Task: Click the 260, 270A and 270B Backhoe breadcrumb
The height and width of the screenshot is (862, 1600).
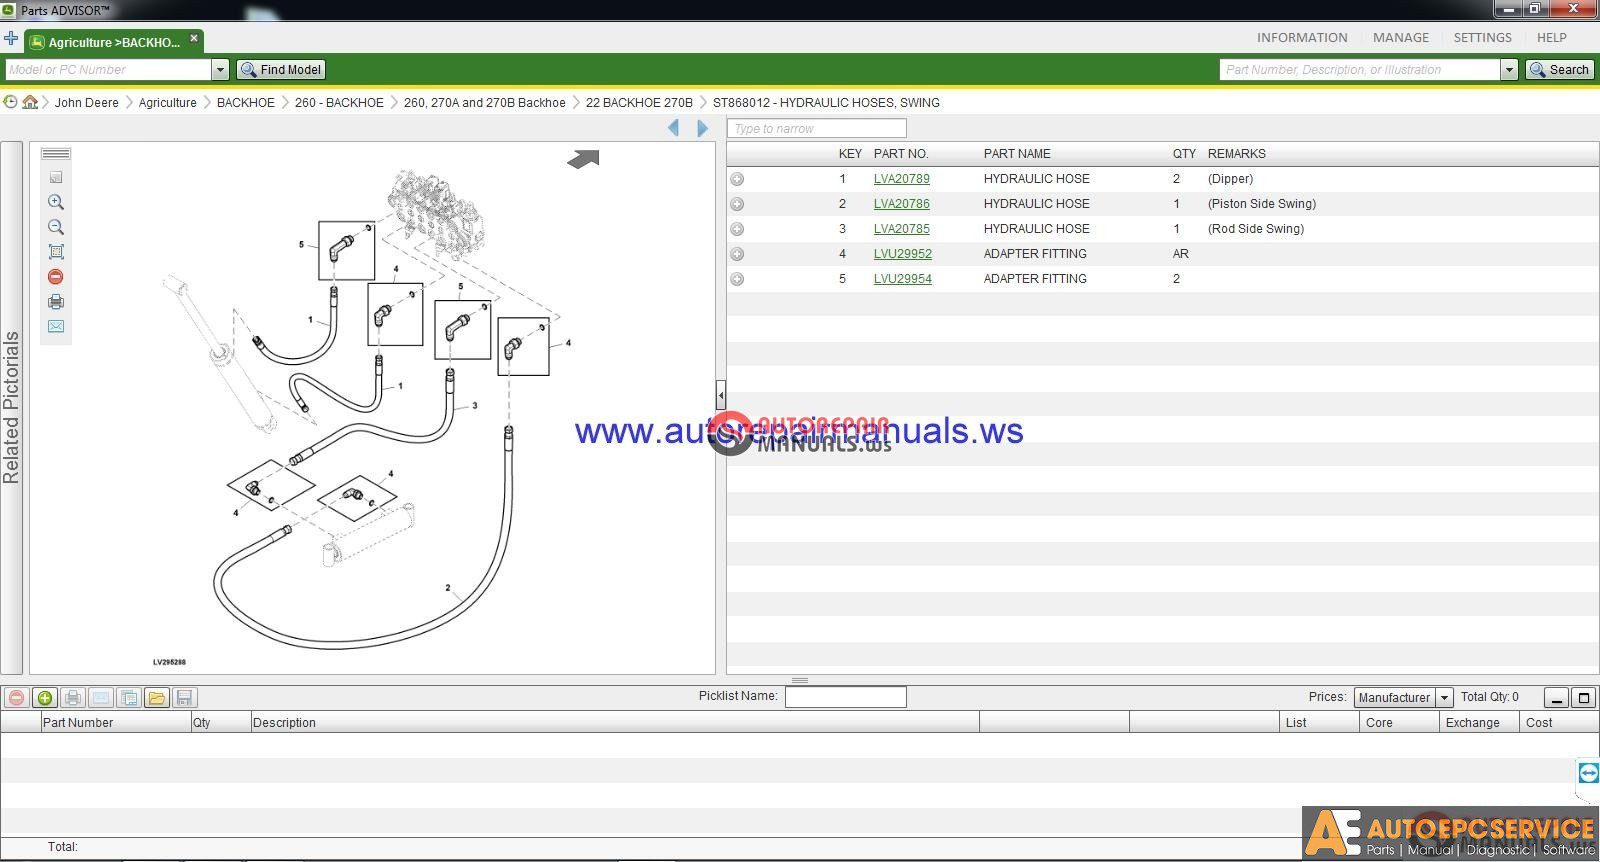Action: pyautogui.click(x=484, y=103)
